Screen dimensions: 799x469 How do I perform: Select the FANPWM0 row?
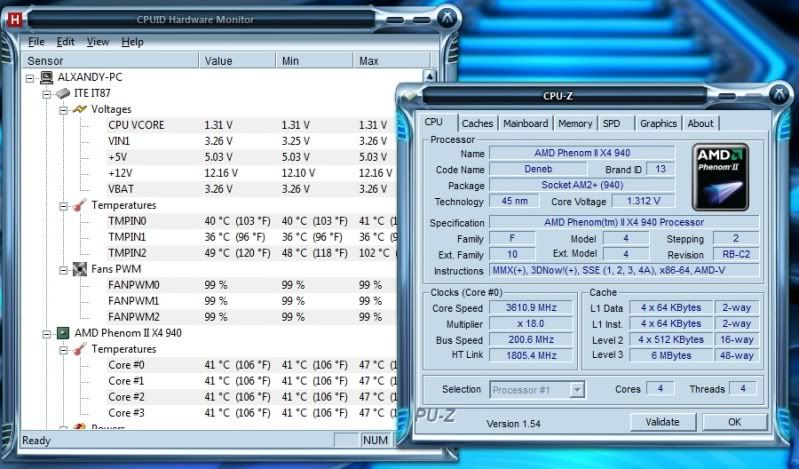[251, 285]
